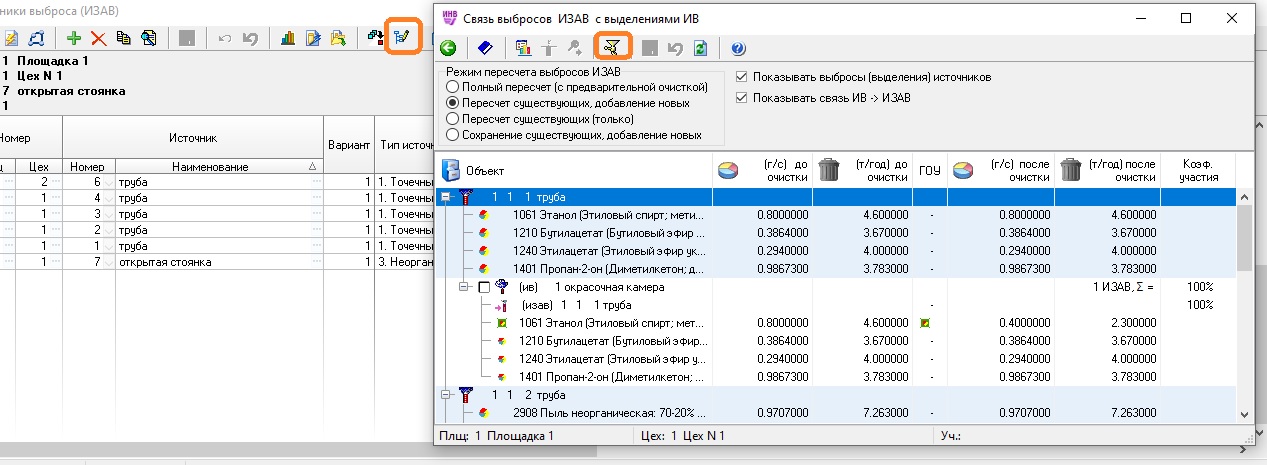Check the box beside 'окрасочная камера'
The height and width of the screenshot is (465, 1267).
[484, 287]
